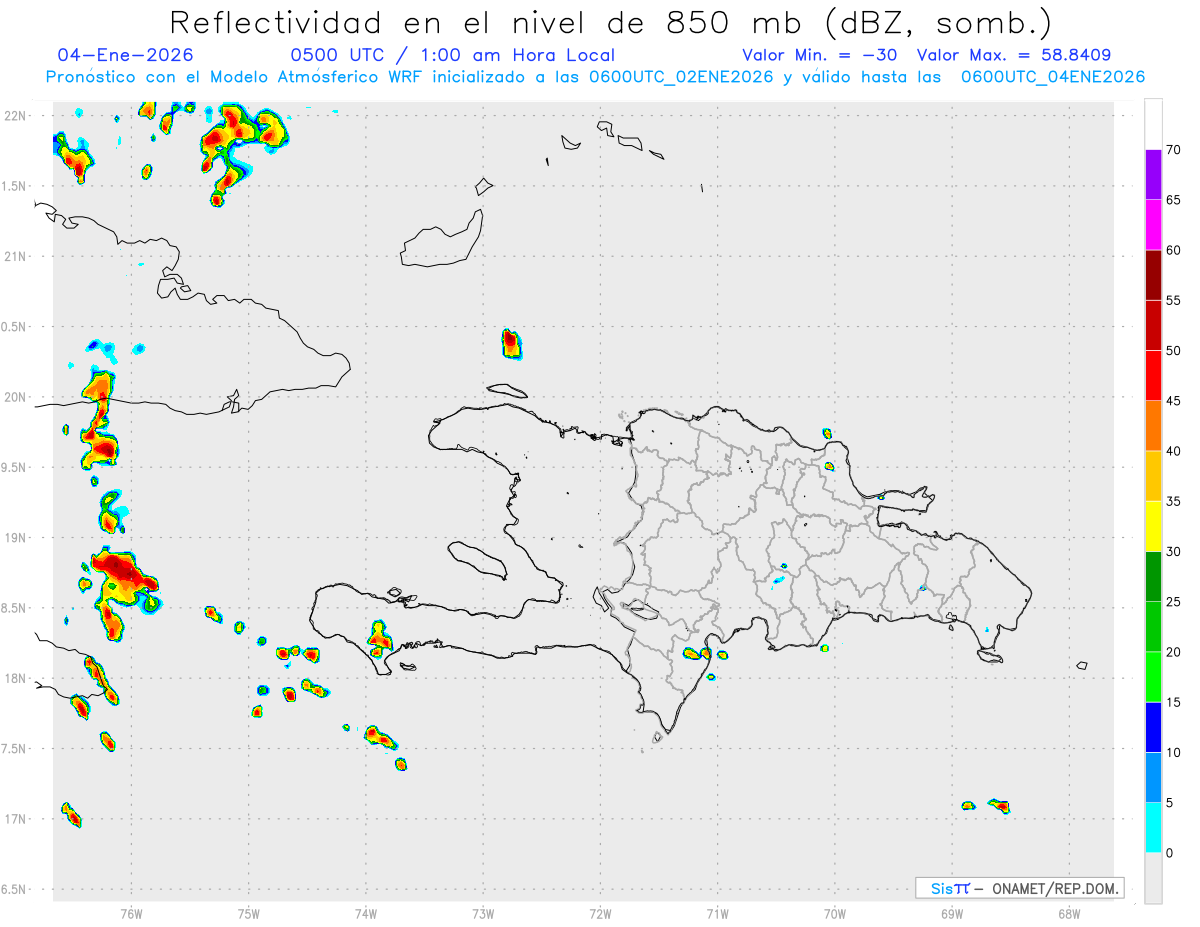Click the orange 40-45 dBZ color band
The width and height of the screenshot is (1200, 927).
point(1154,426)
